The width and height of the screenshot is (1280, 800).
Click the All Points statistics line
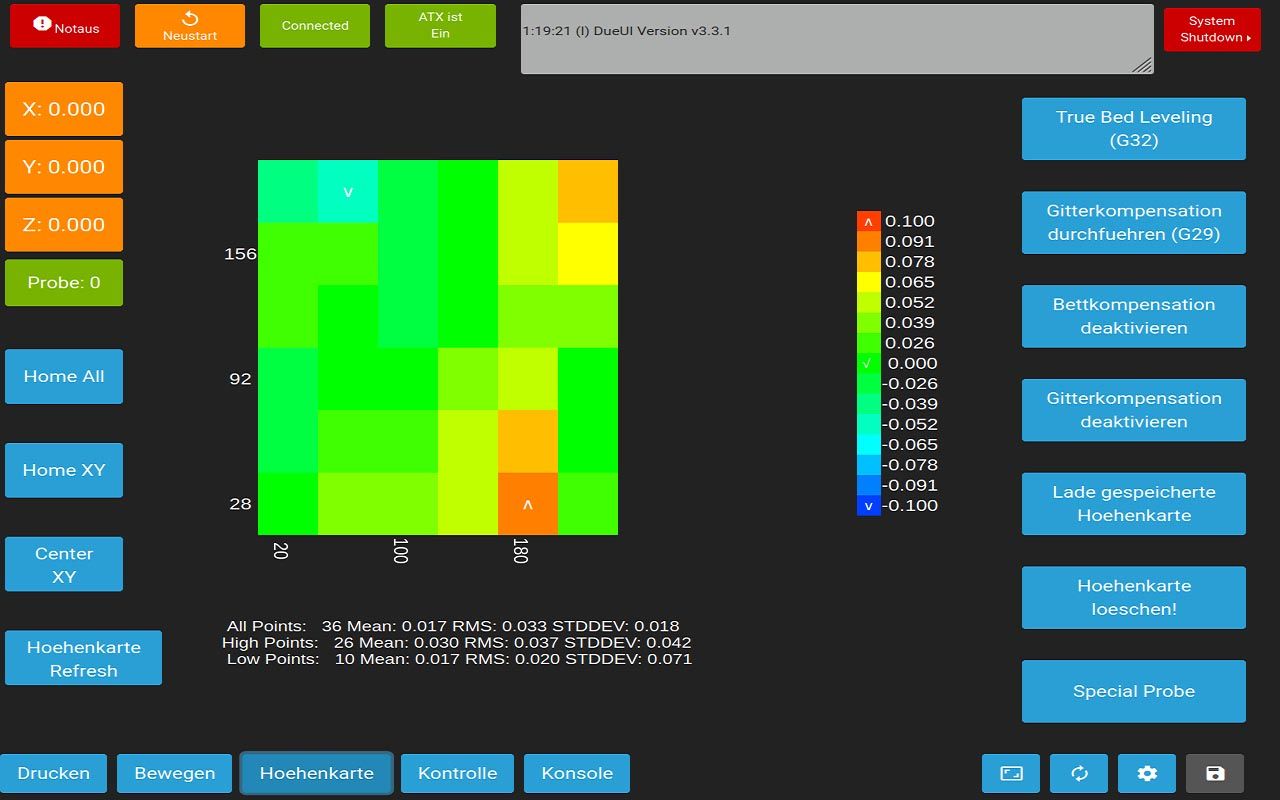(x=453, y=626)
